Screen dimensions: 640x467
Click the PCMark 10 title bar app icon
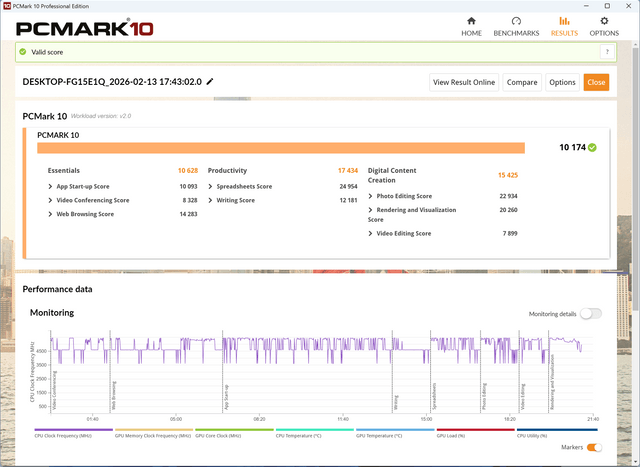click(7, 6)
